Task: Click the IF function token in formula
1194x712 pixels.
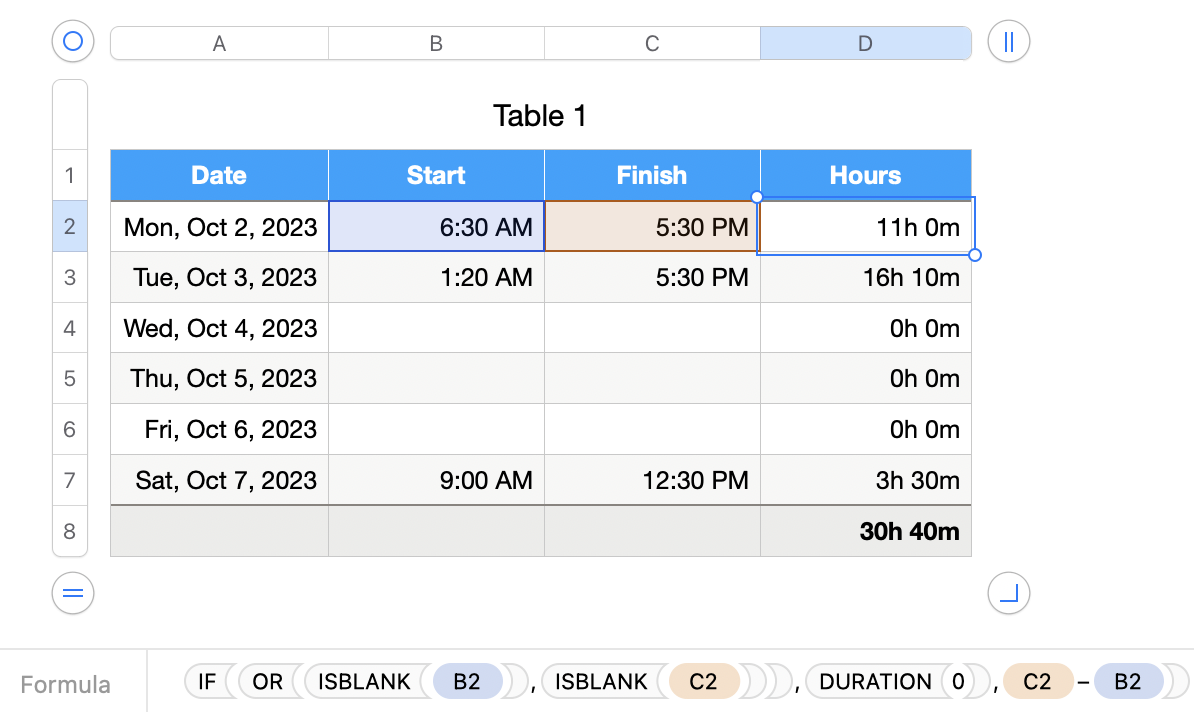Action: [207, 682]
